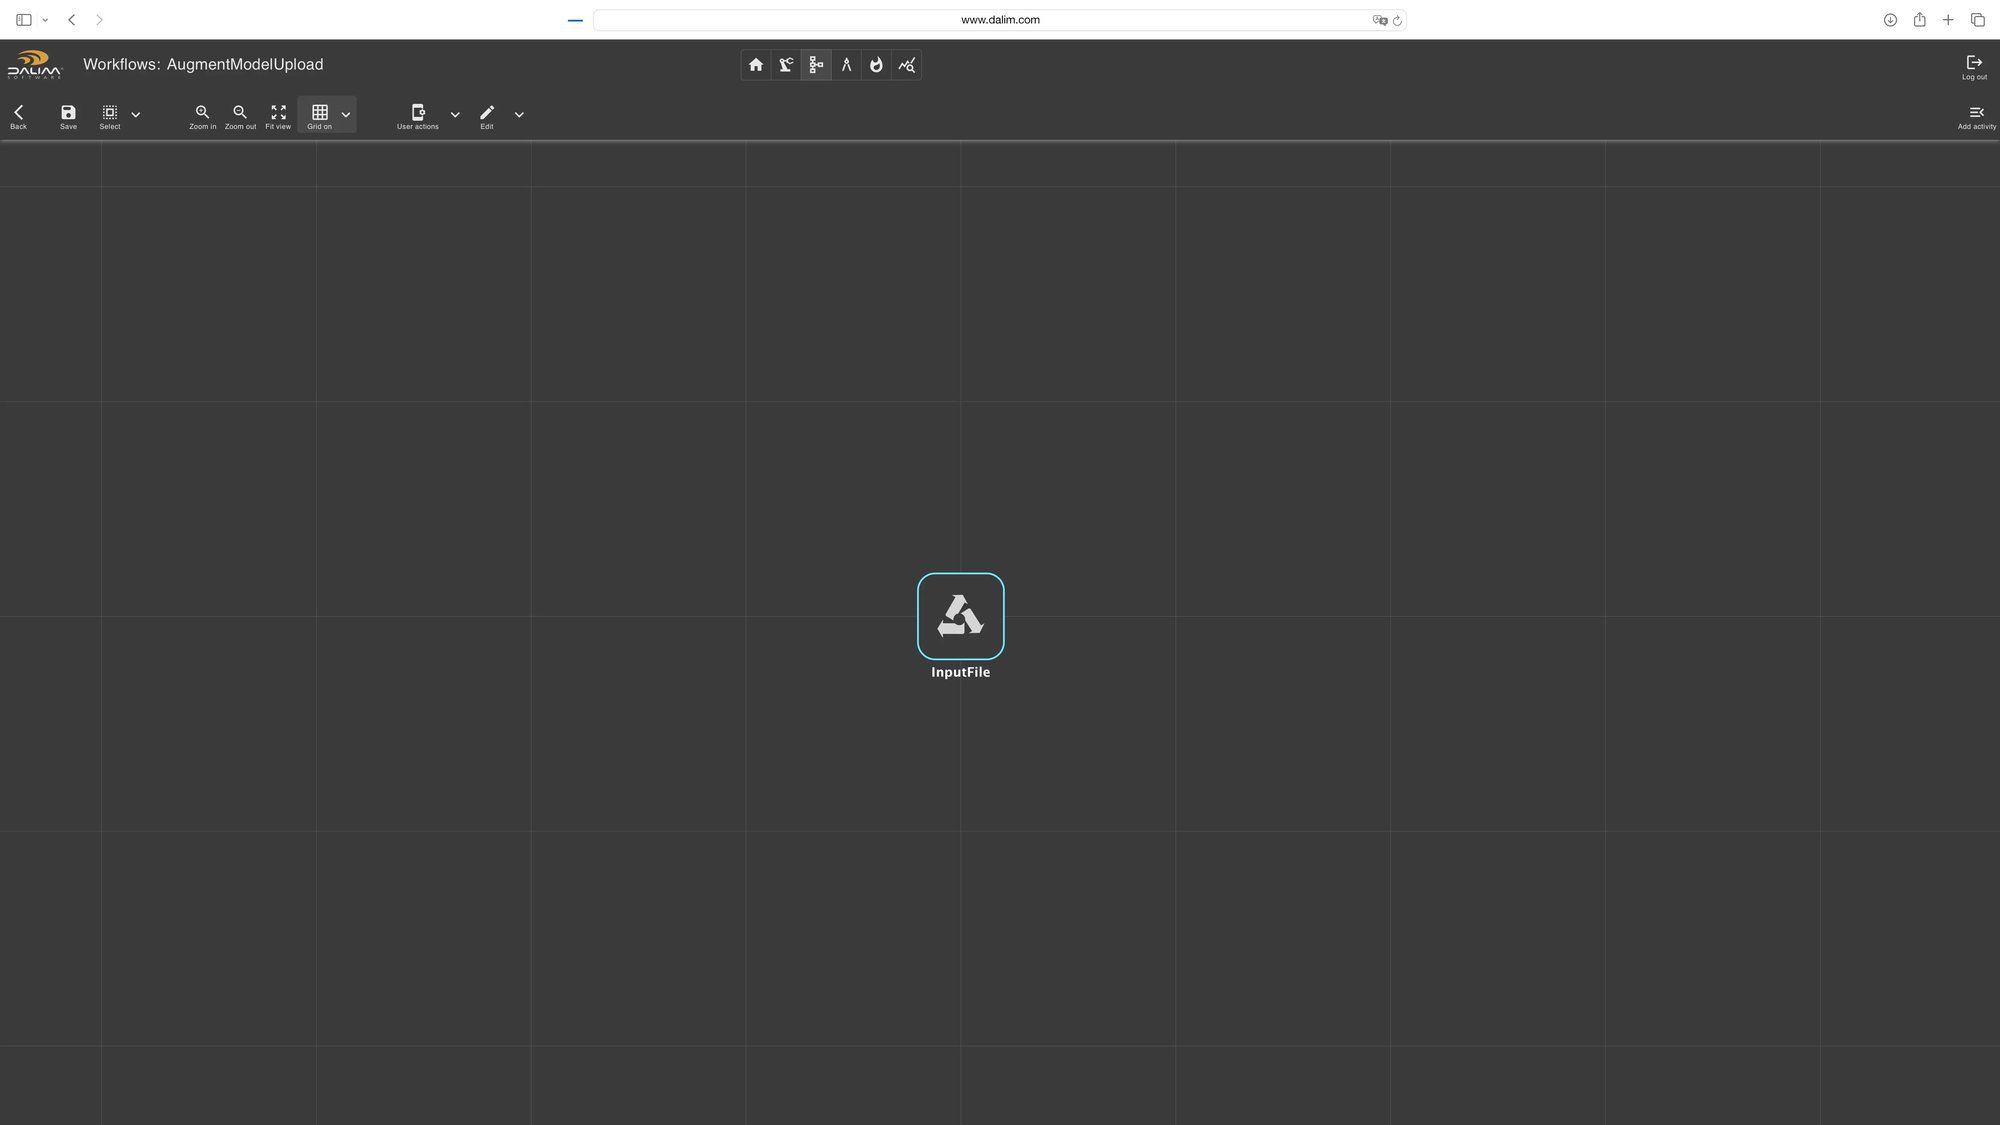Expand the Select options chevron
Image resolution: width=2000 pixels, height=1125 pixels.
click(136, 114)
